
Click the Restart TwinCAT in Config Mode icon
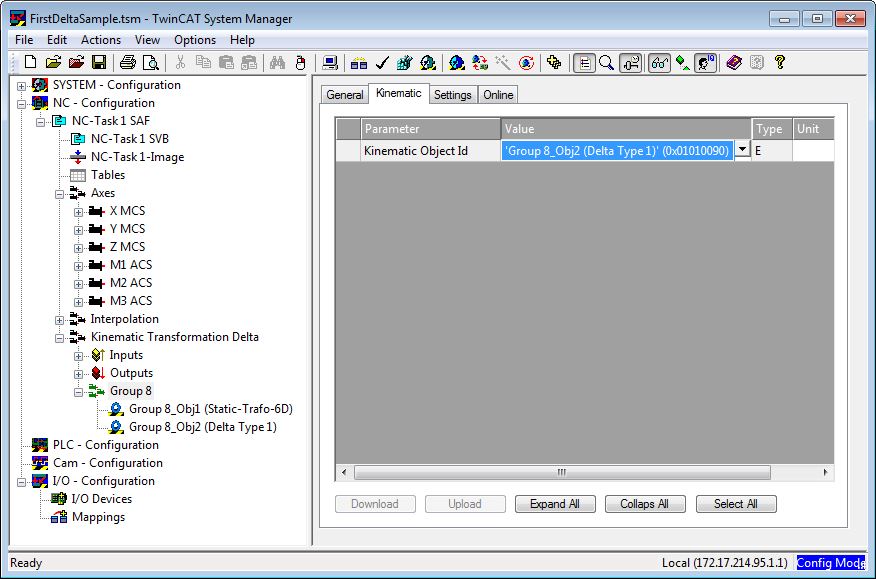456,63
